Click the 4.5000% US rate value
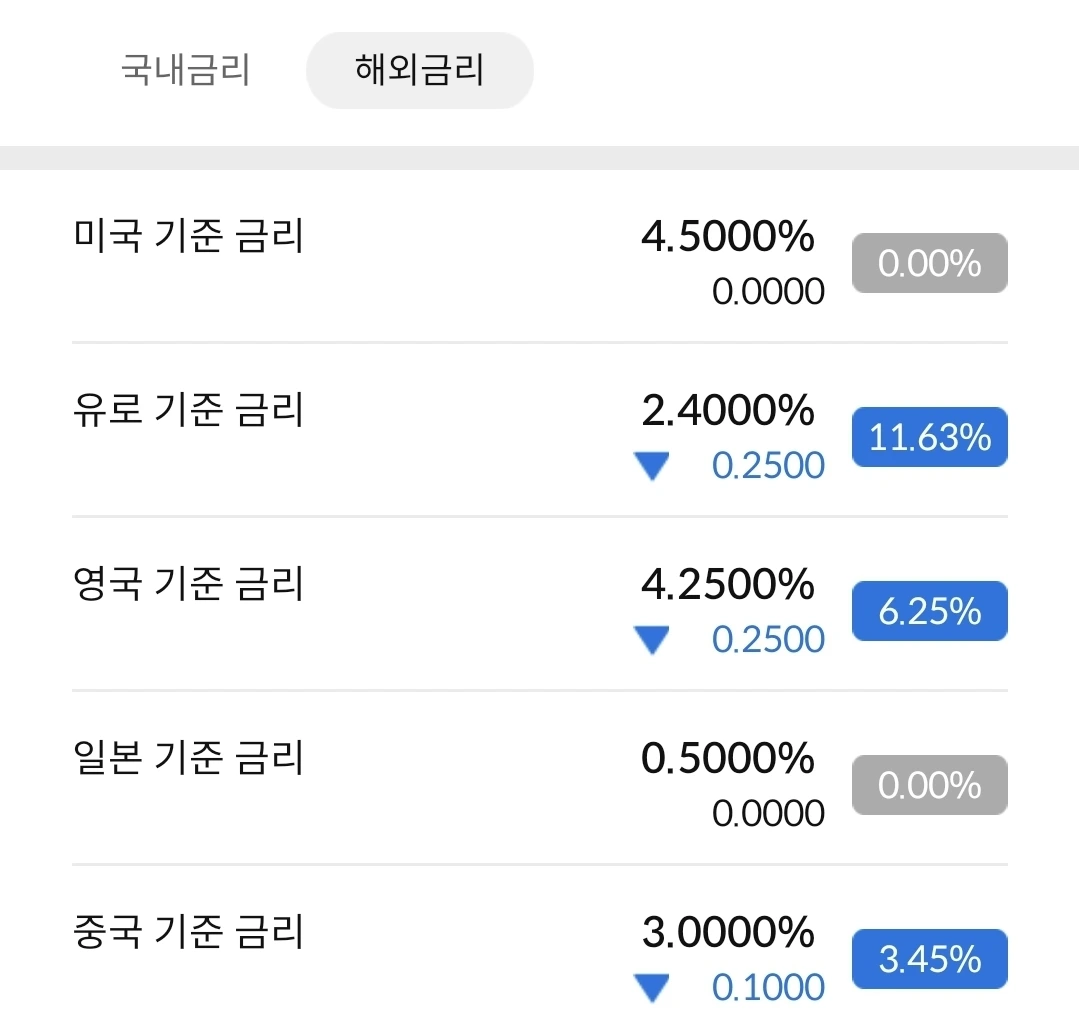Image resolution: width=1079 pixels, height=1029 pixels. [727, 238]
